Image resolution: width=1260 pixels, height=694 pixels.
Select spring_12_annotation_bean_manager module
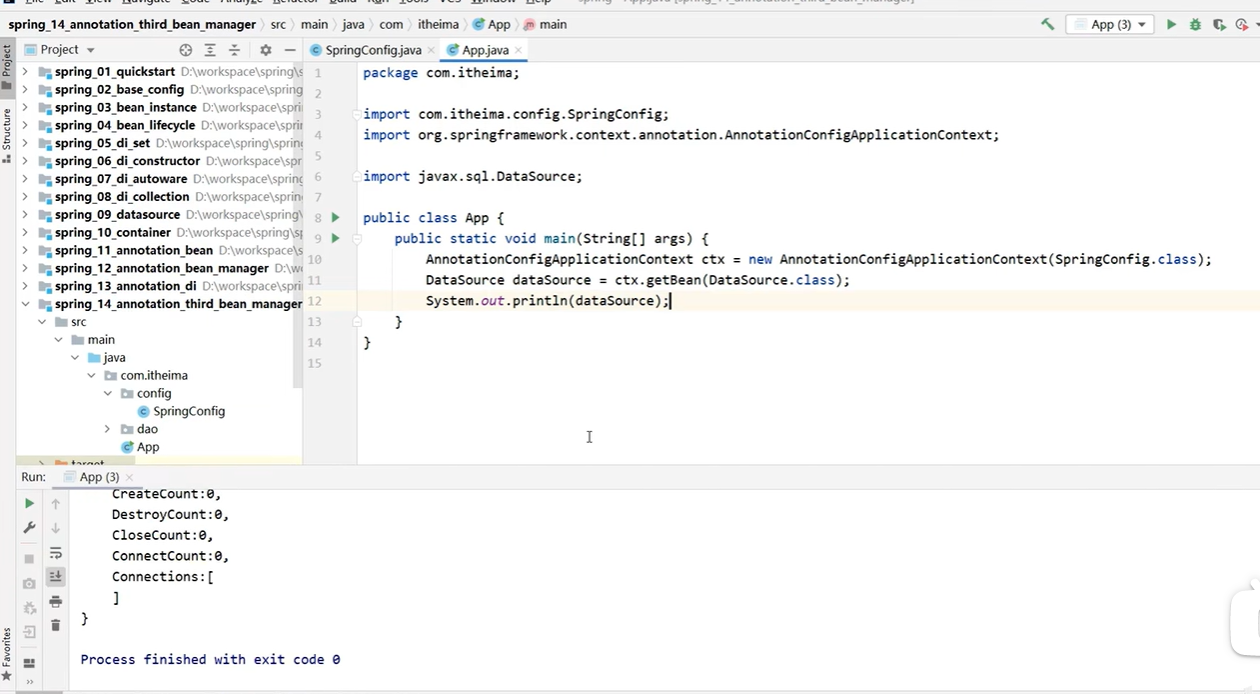[x=162, y=268]
